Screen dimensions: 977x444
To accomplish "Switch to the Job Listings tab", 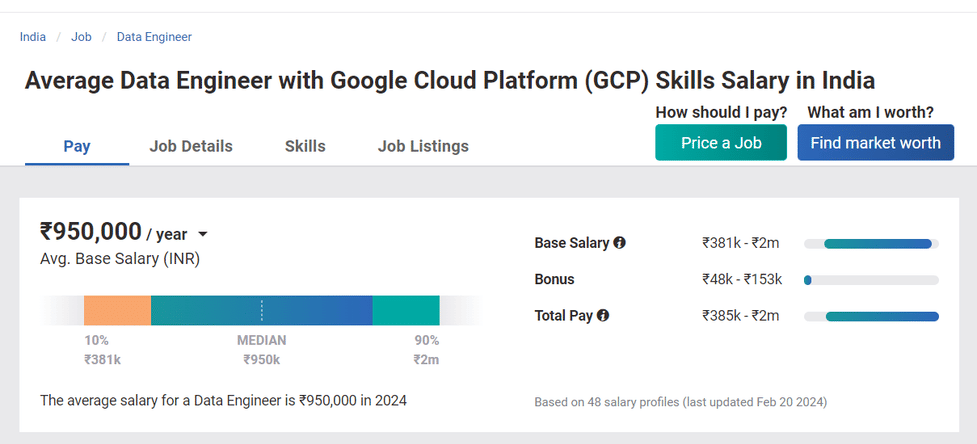I will coord(423,146).
